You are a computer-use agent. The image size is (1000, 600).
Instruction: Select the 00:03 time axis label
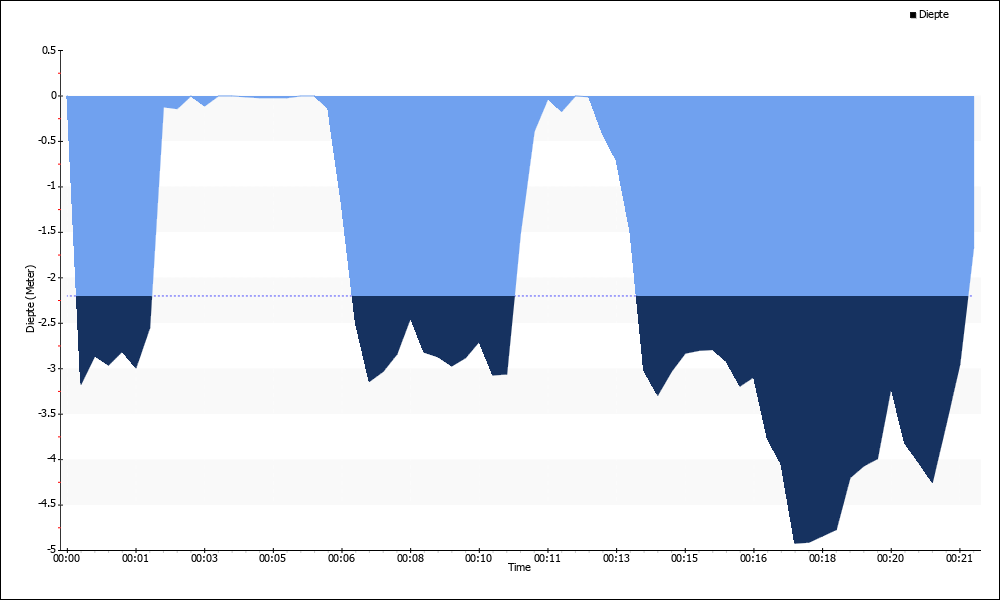[204, 559]
